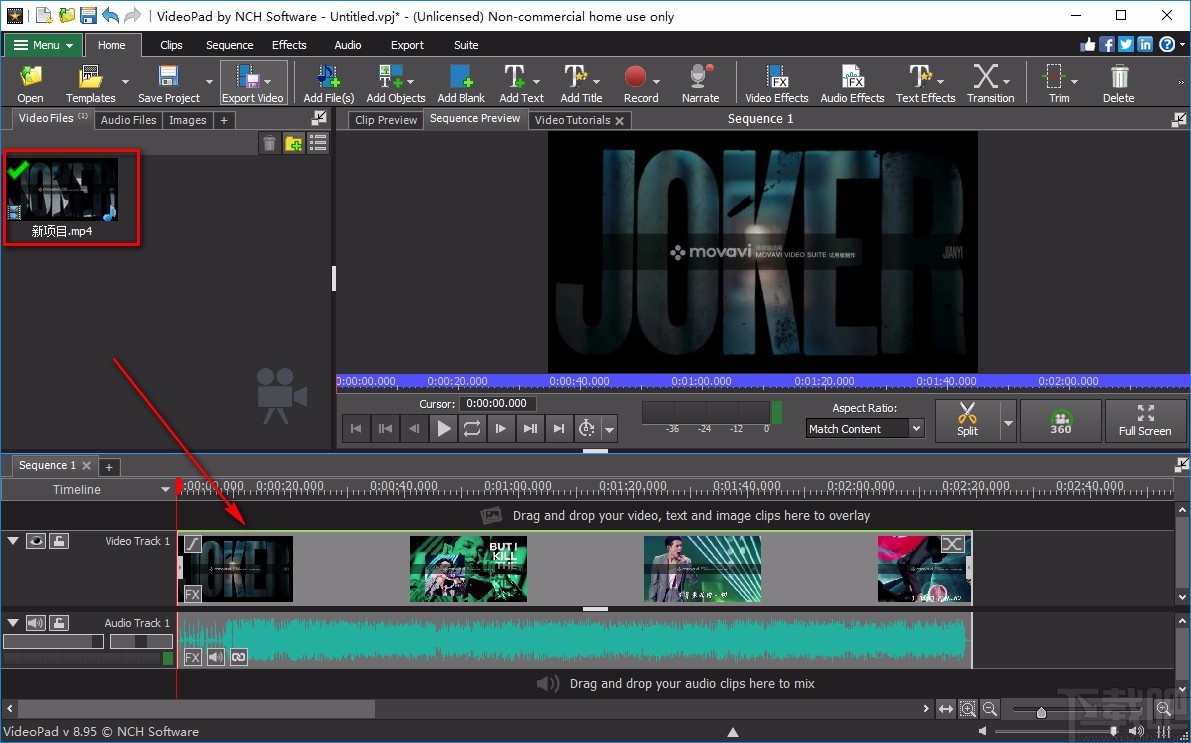Screen dimensions: 1191x743
Task: Mute Audio Track 1 speaker toggle
Action: tap(36, 622)
